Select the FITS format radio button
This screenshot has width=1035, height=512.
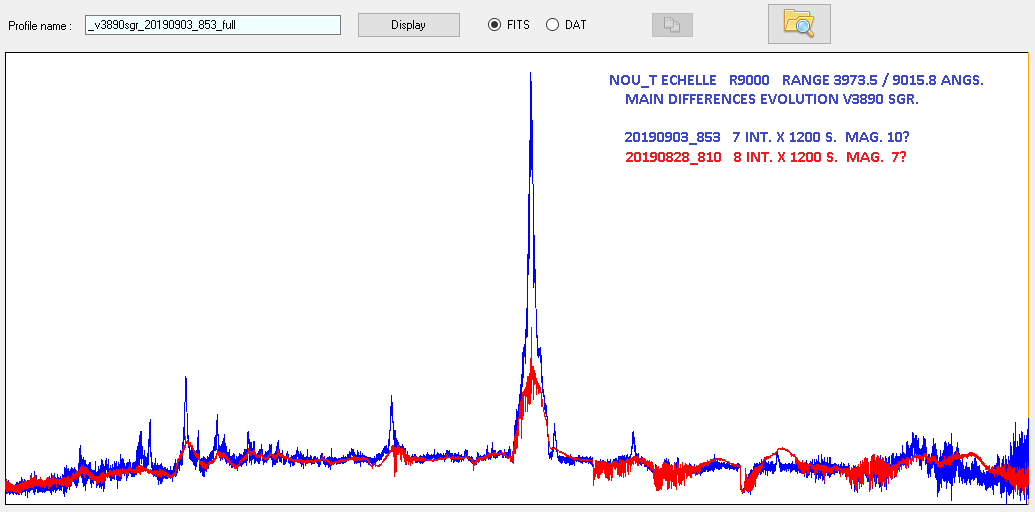[x=494, y=25]
